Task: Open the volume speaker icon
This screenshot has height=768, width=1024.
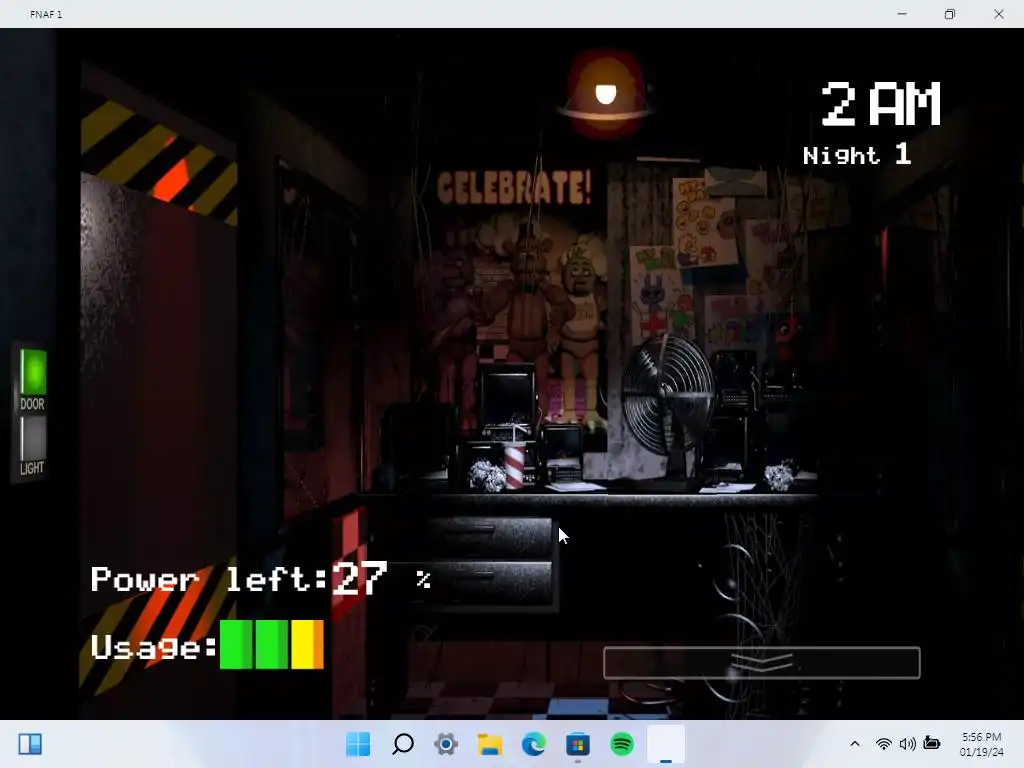Action: 907,744
